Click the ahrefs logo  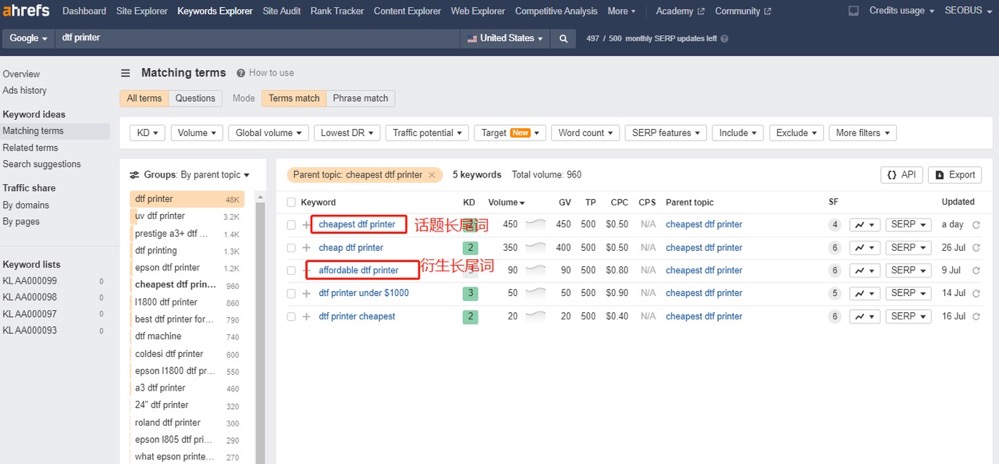(x=28, y=11)
